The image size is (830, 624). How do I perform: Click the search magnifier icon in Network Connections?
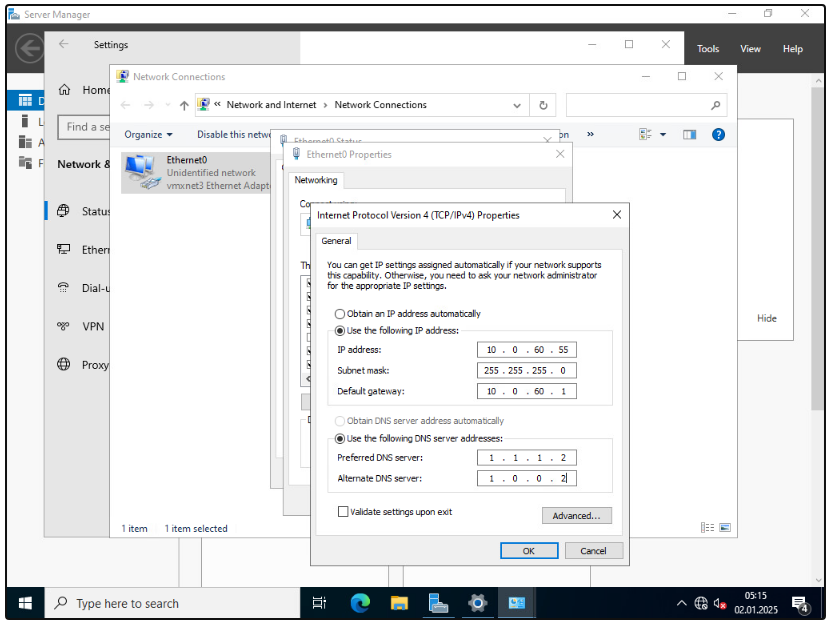coord(716,105)
